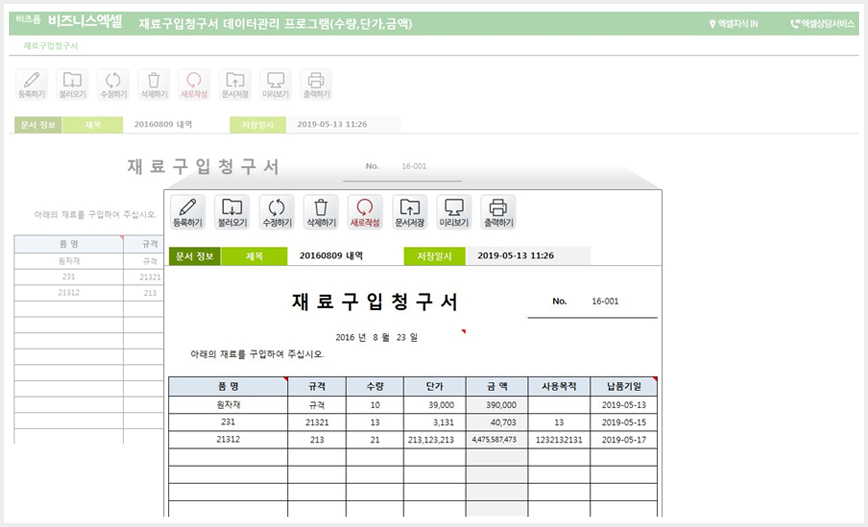Click the 불러오기 folder icon in the front panel

232,213
